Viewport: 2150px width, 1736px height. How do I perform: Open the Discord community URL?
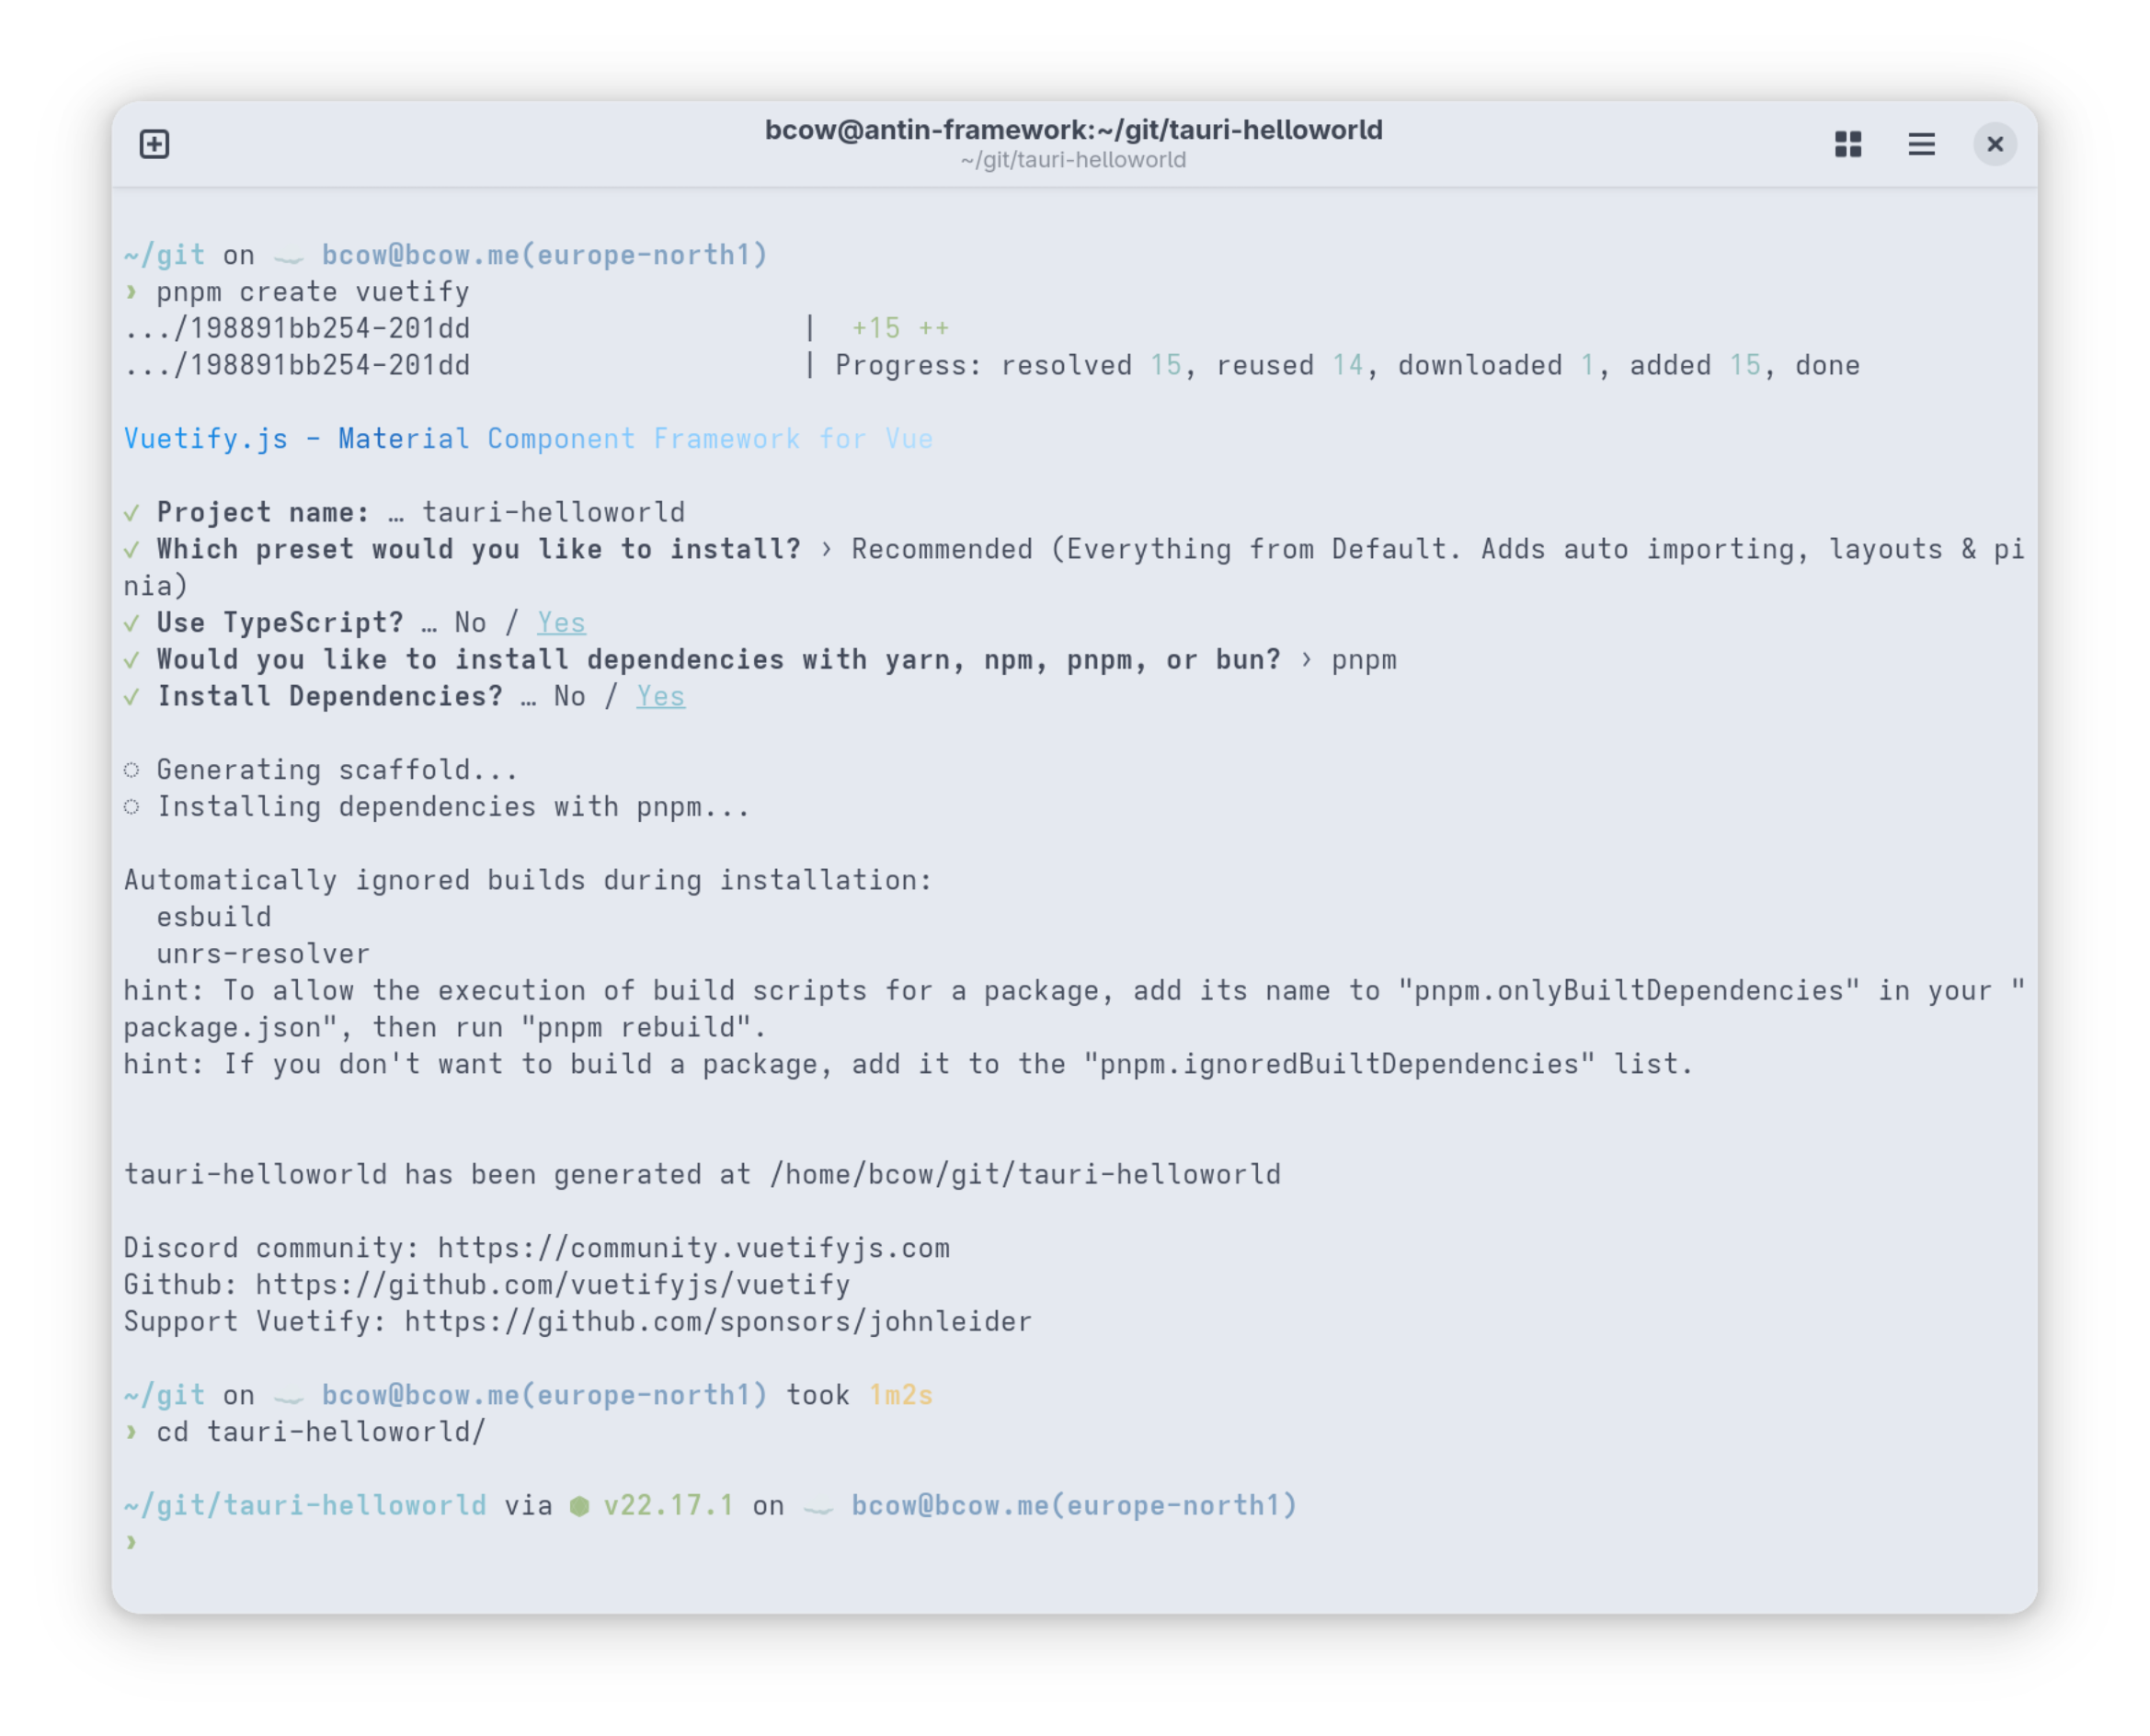[694, 1248]
